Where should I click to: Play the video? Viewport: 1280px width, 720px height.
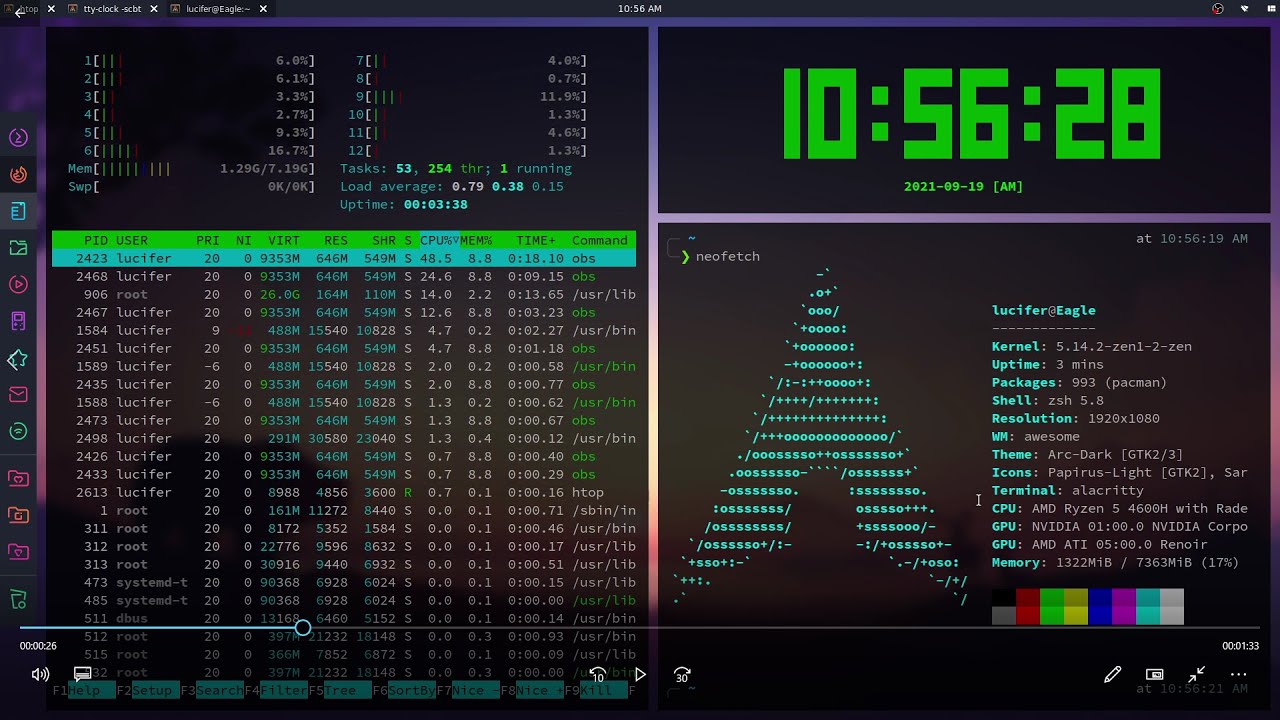pos(640,675)
